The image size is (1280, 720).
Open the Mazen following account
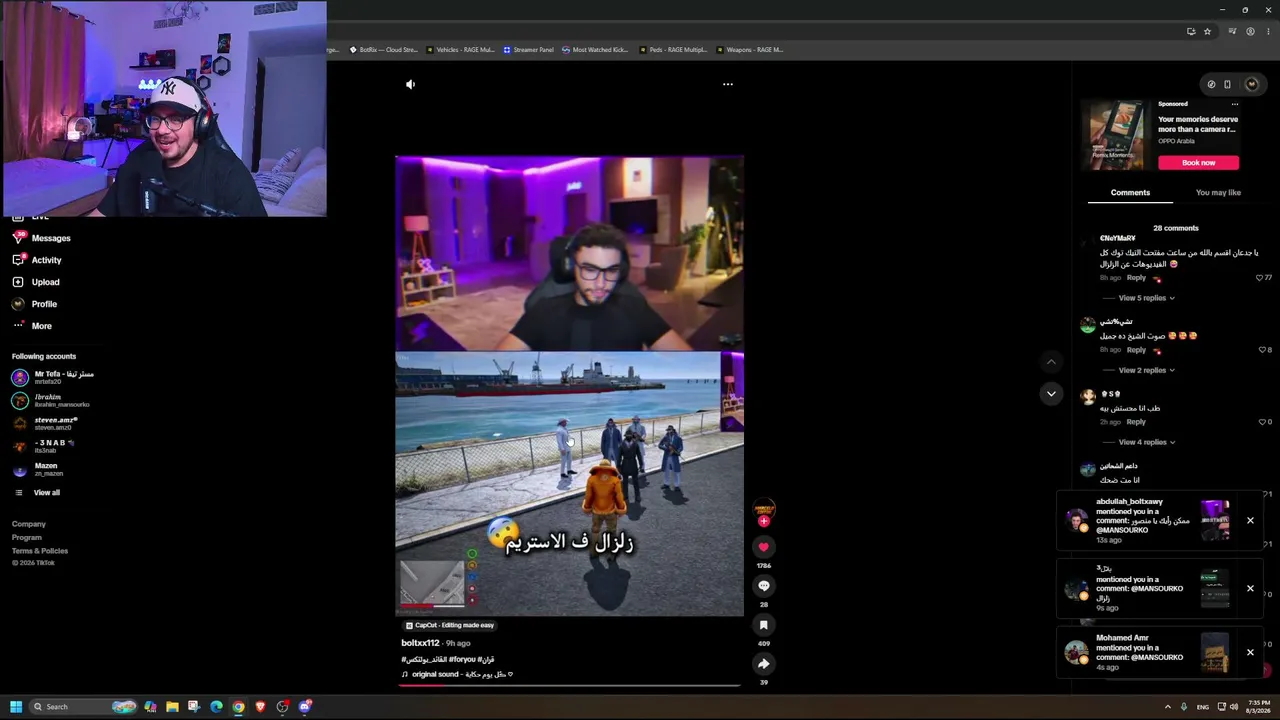(x=38, y=469)
